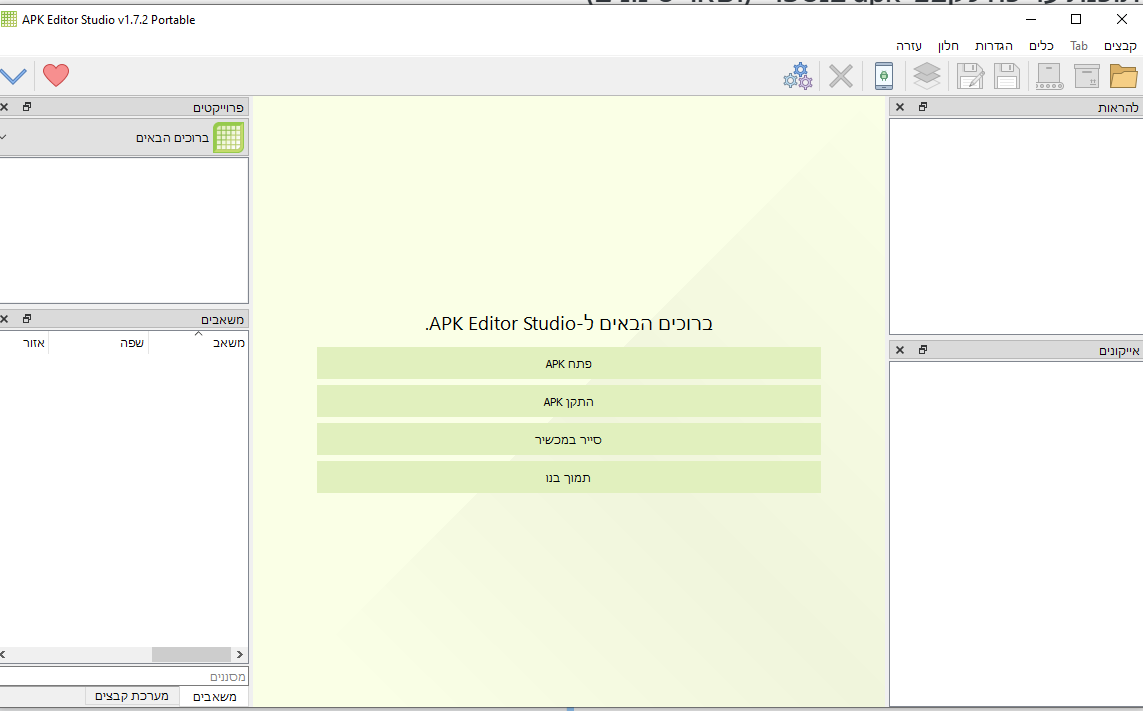
Task: Switch to the מערכת קבצים tab
Action: pyautogui.click(x=132, y=696)
